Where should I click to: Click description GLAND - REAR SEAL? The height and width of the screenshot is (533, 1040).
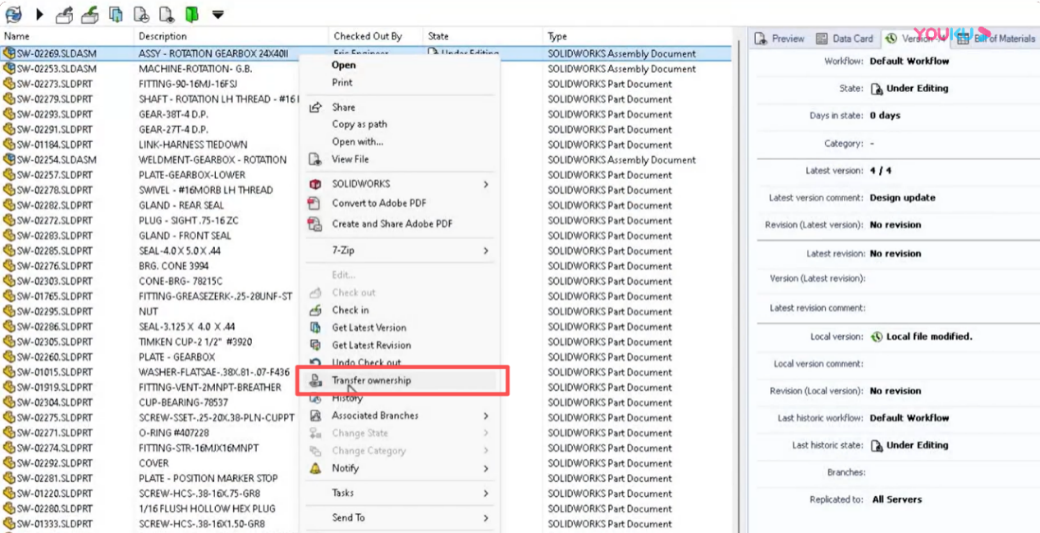[181, 206]
